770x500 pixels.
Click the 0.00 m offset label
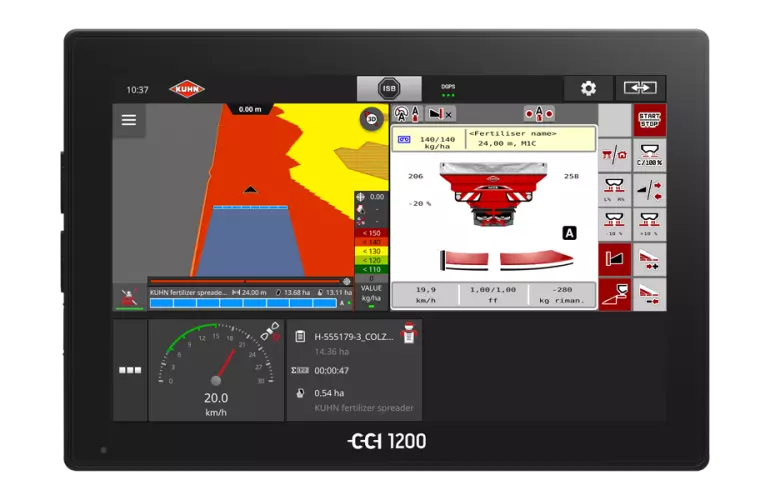(x=249, y=109)
